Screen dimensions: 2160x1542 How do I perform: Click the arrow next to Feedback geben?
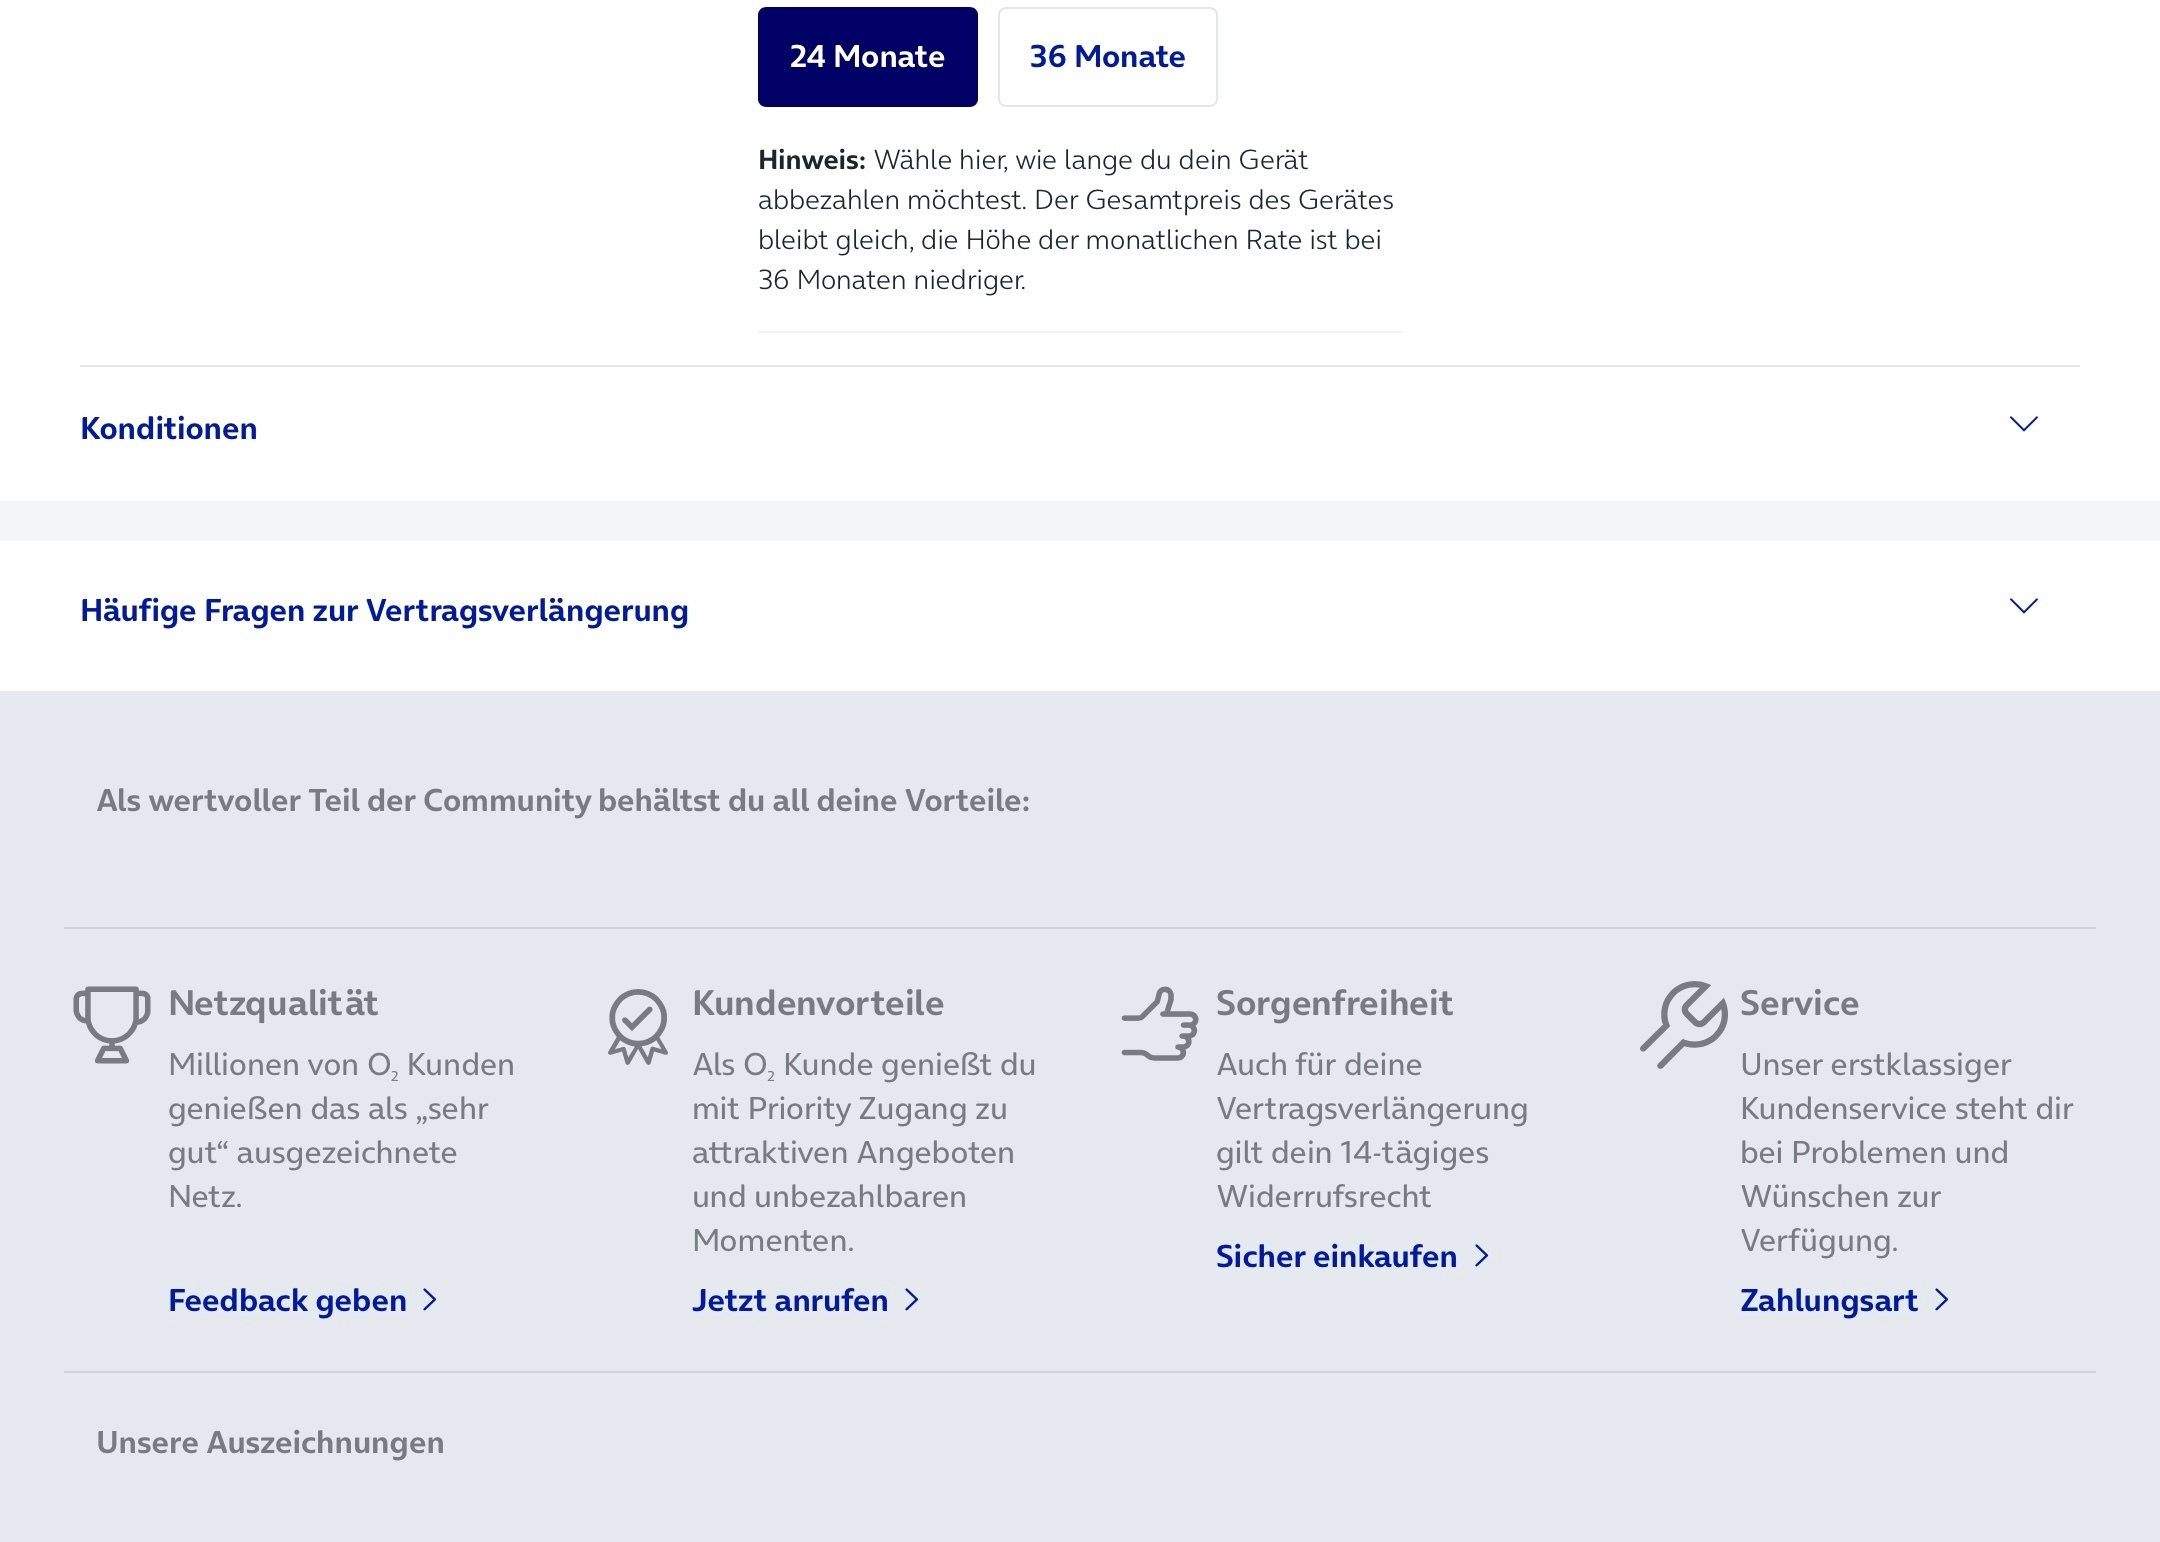[x=430, y=1300]
